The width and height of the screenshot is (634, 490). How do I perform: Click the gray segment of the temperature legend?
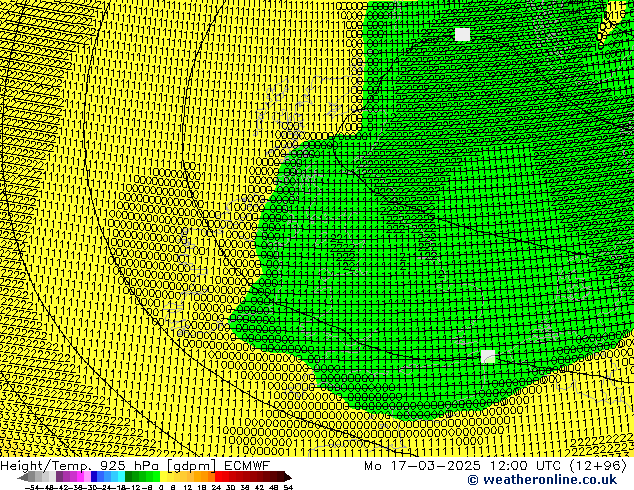pyautogui.click(x=40, y=477)
